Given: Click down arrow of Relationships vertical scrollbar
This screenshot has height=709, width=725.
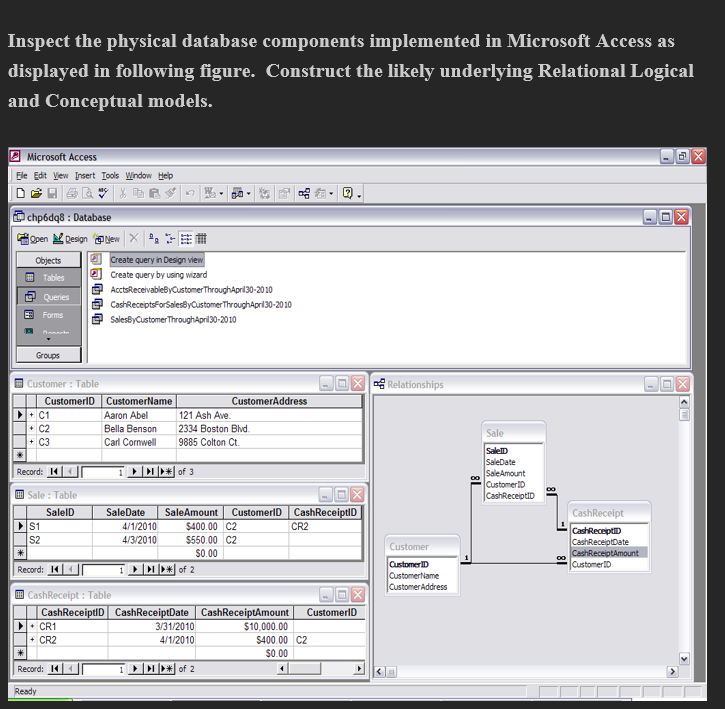Looking at the screenshot, I should click(x=684, y=658).
